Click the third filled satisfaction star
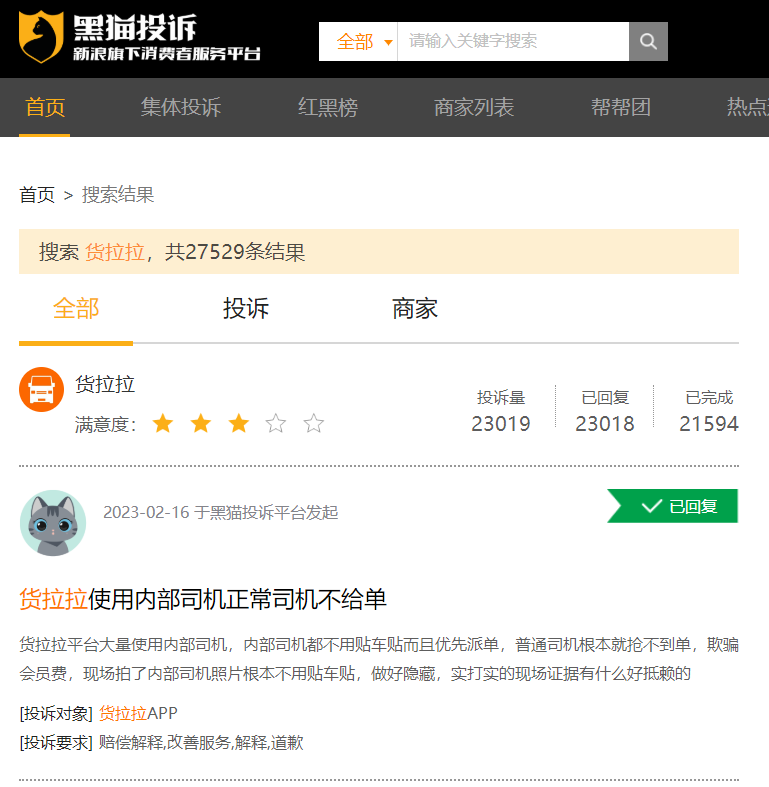 [238, 423]
